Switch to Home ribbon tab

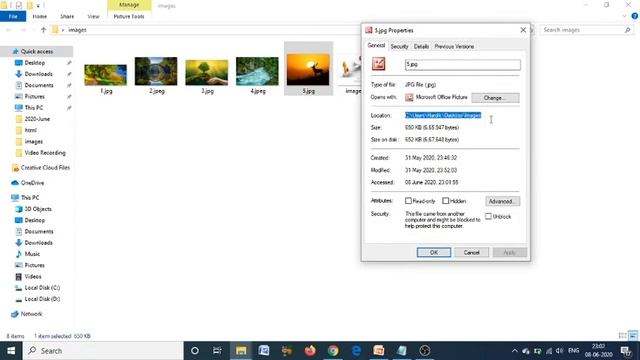click(40, 16)
